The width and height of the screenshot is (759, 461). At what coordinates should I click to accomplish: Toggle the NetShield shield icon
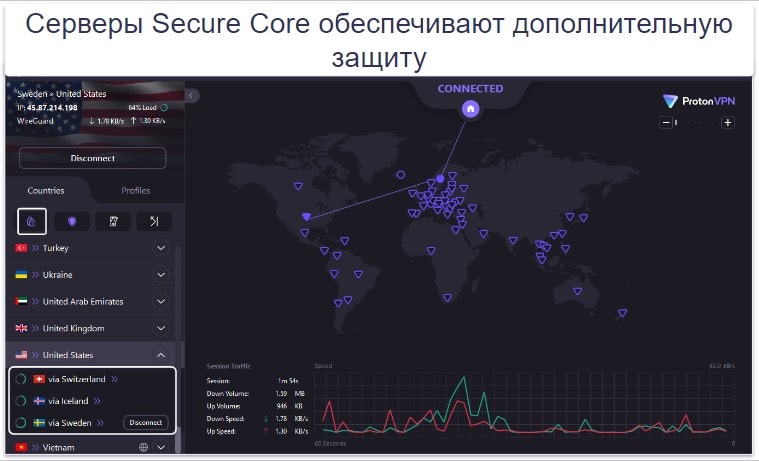[72, 222]
